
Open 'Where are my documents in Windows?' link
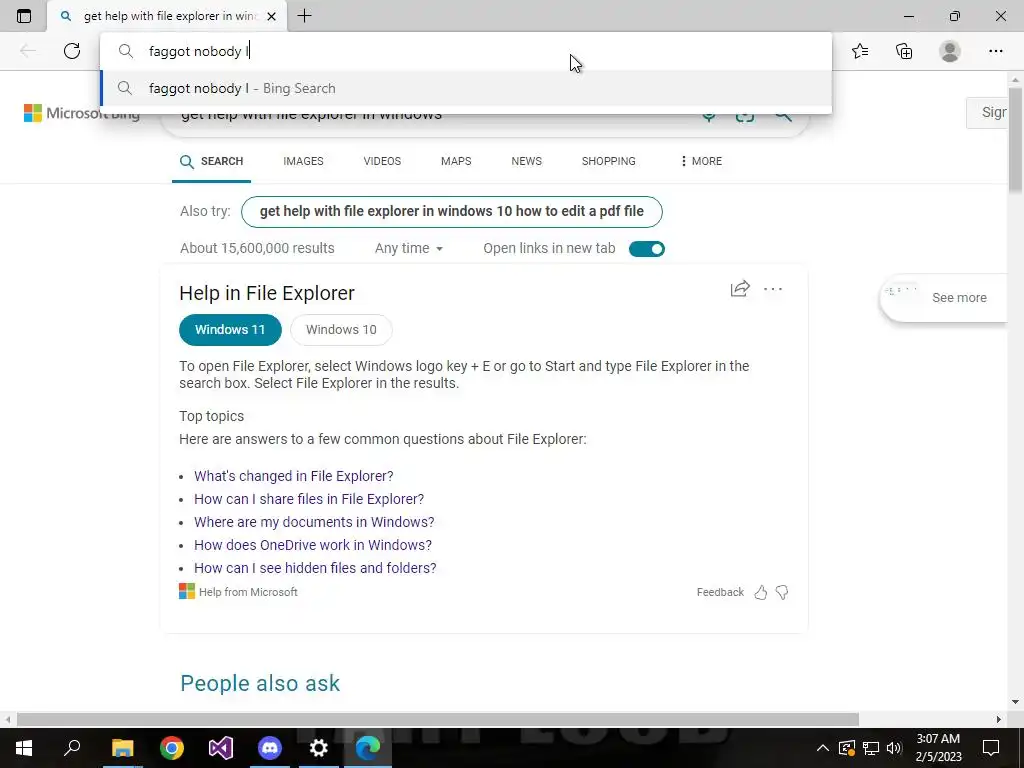click(314, 522)
